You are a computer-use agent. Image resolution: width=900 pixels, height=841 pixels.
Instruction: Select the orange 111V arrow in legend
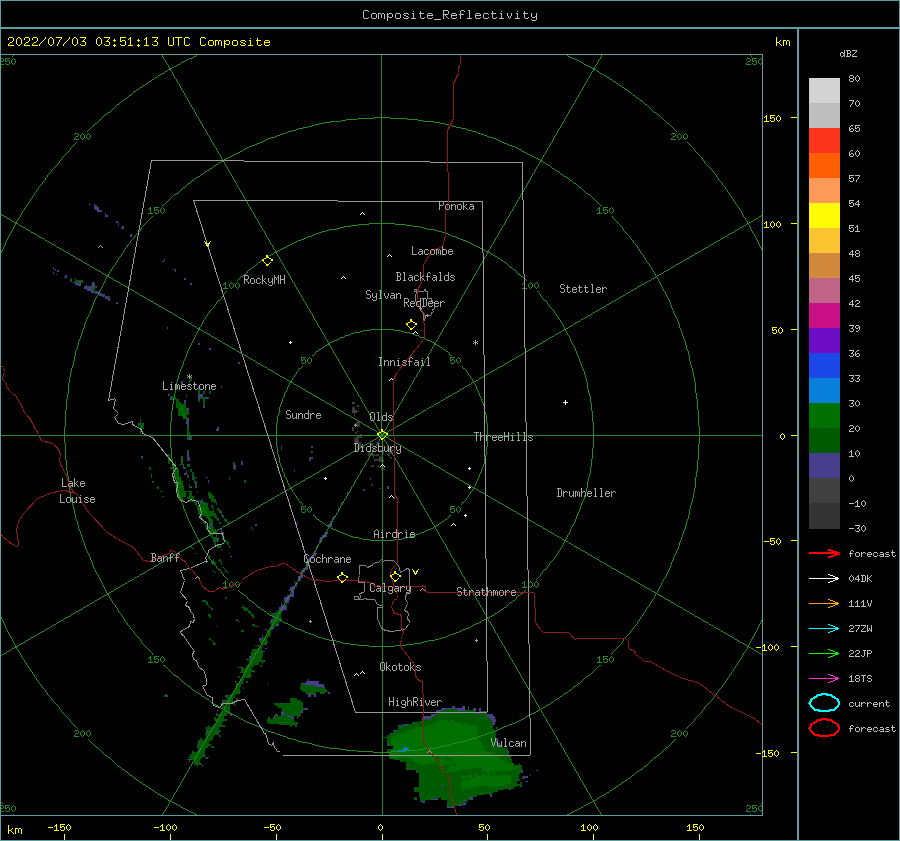[824, 603]
